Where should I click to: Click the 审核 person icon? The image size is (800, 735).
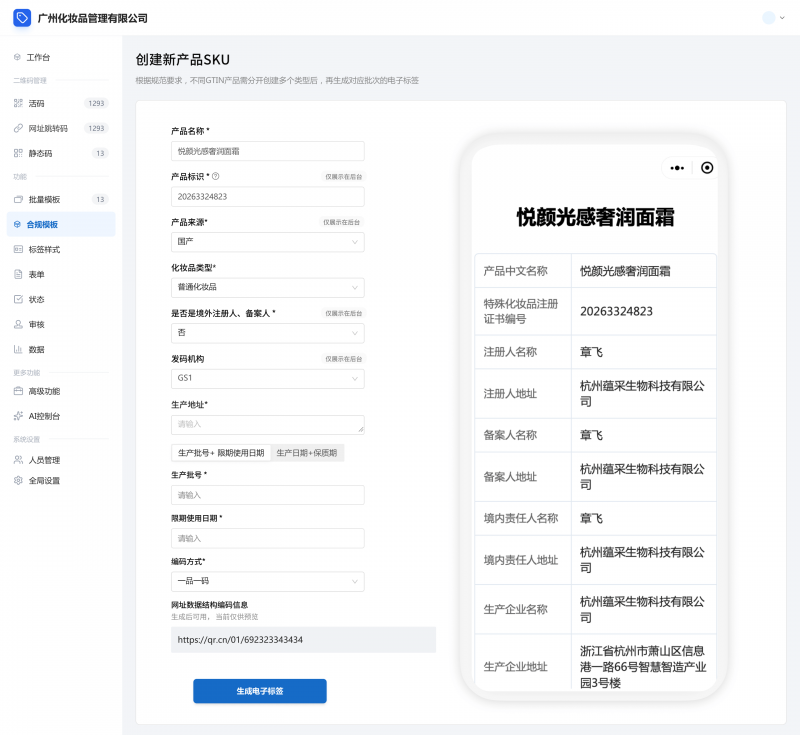click(18, 324)
